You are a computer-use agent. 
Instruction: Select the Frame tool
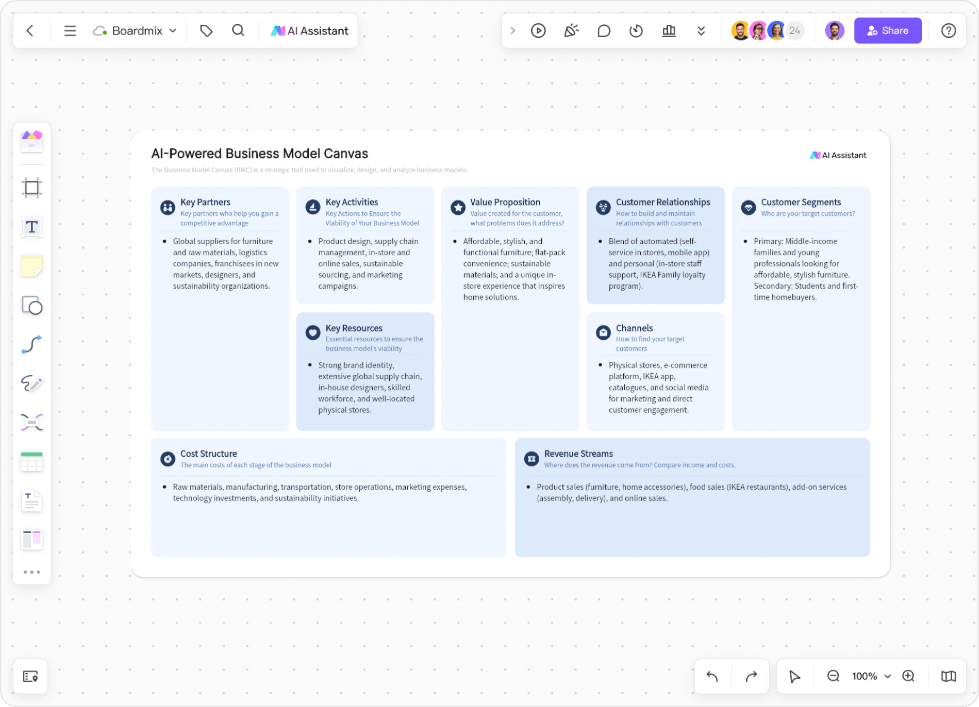point(32,187)
